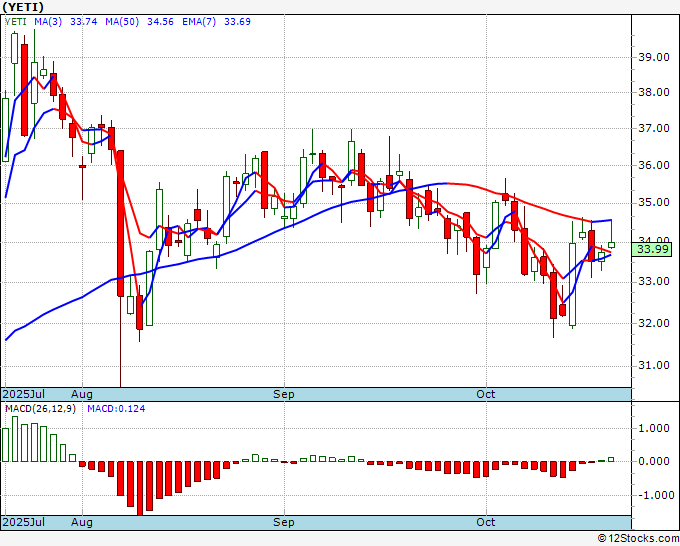
Task: Click the 35.00 price axis label
Action: 654,203
